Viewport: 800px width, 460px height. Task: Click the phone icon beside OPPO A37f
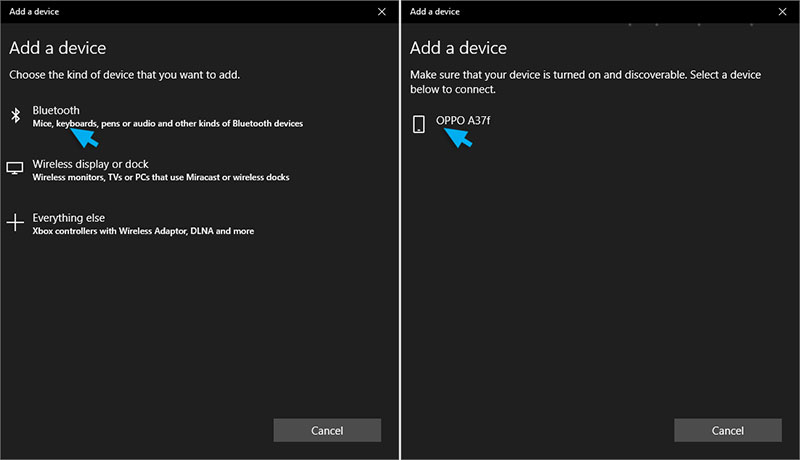(418, 123)
